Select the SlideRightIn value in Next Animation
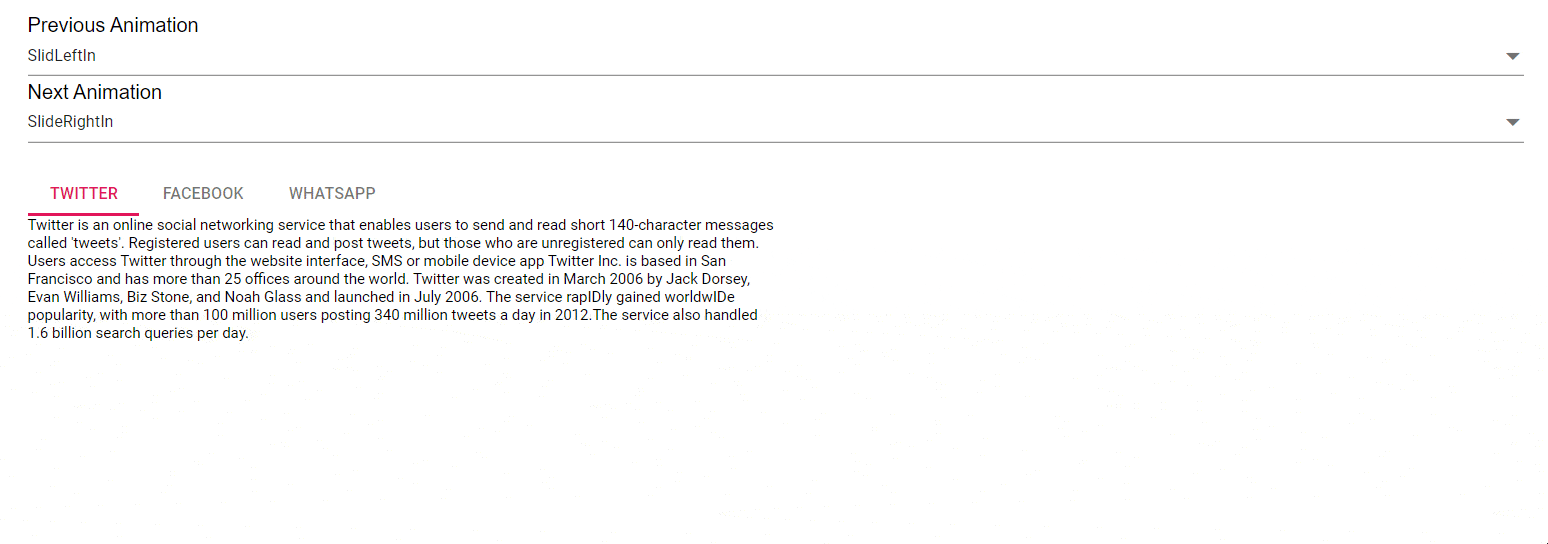This screenshot has width=1548, height=544. pos(70,122)
